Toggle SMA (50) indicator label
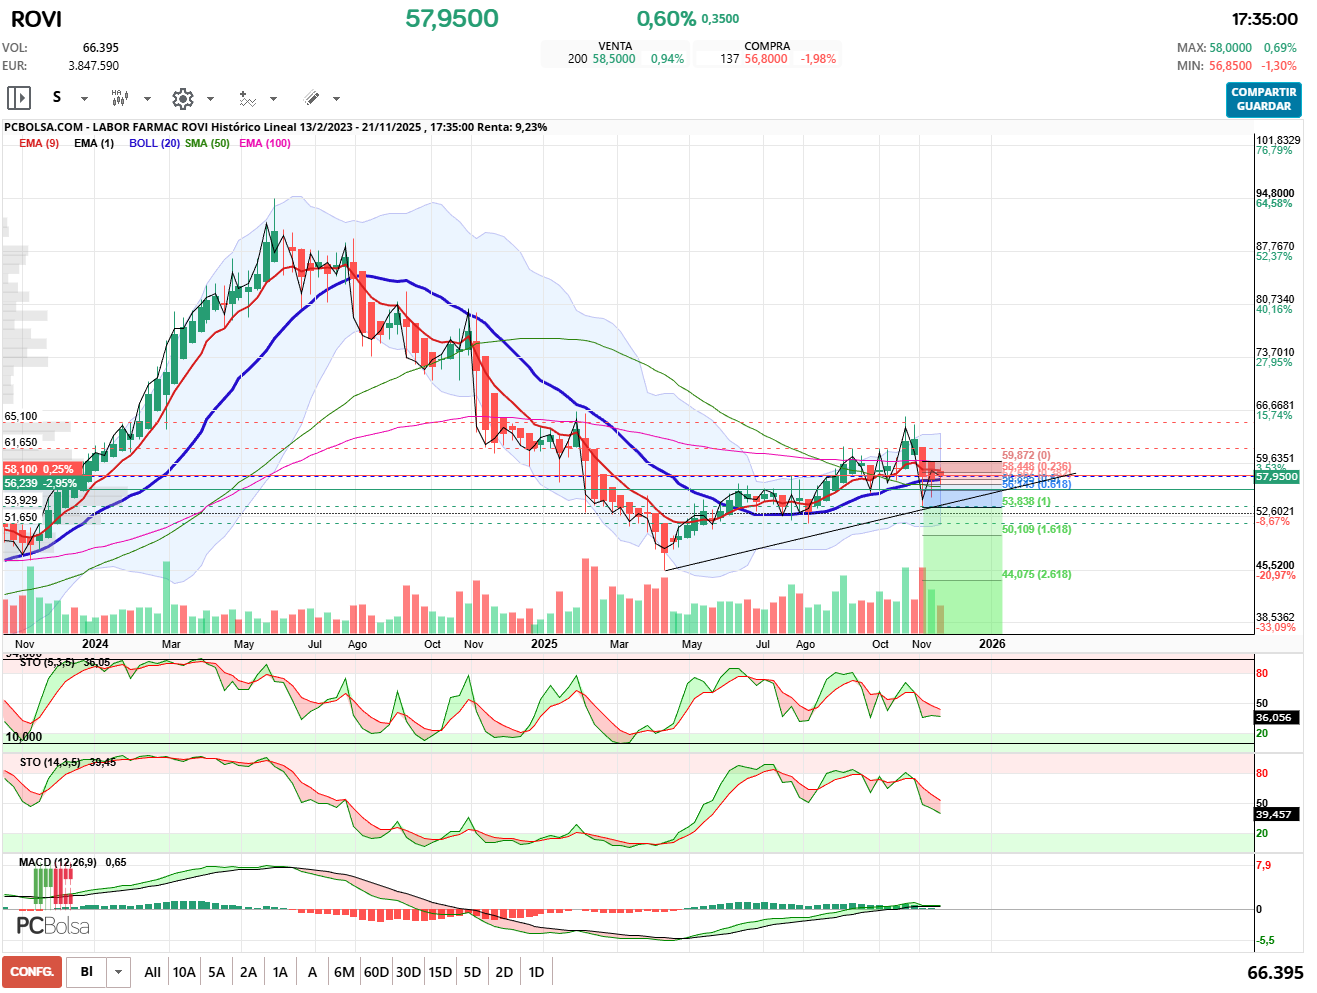The width and height of the screenshot is (1317, 993). tap(207, 143)
